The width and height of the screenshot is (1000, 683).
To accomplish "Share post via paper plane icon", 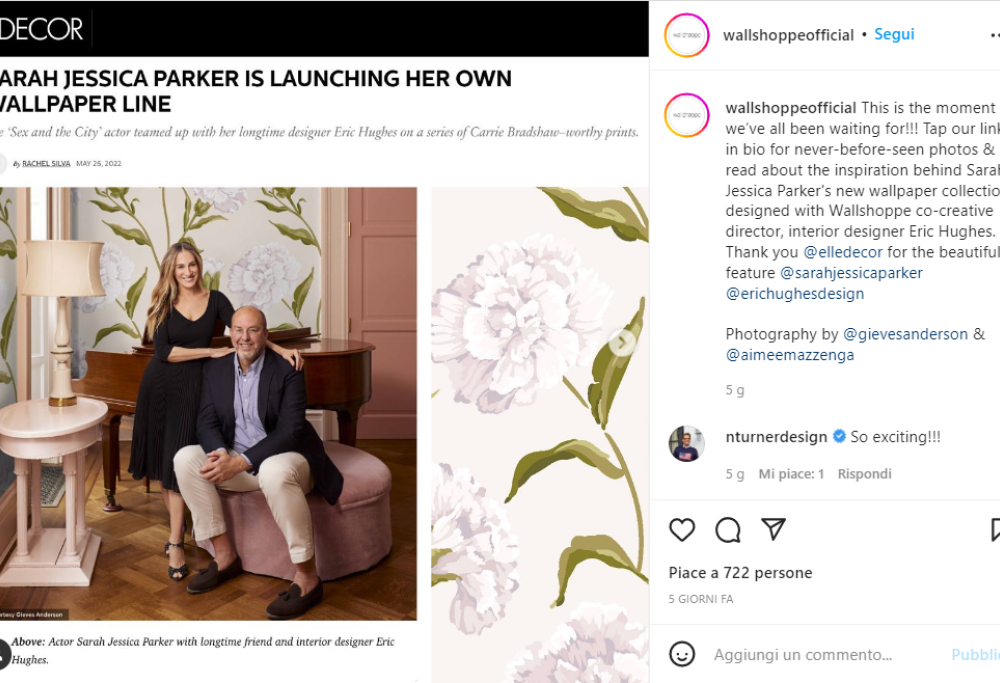I will (x=773, y=530).
